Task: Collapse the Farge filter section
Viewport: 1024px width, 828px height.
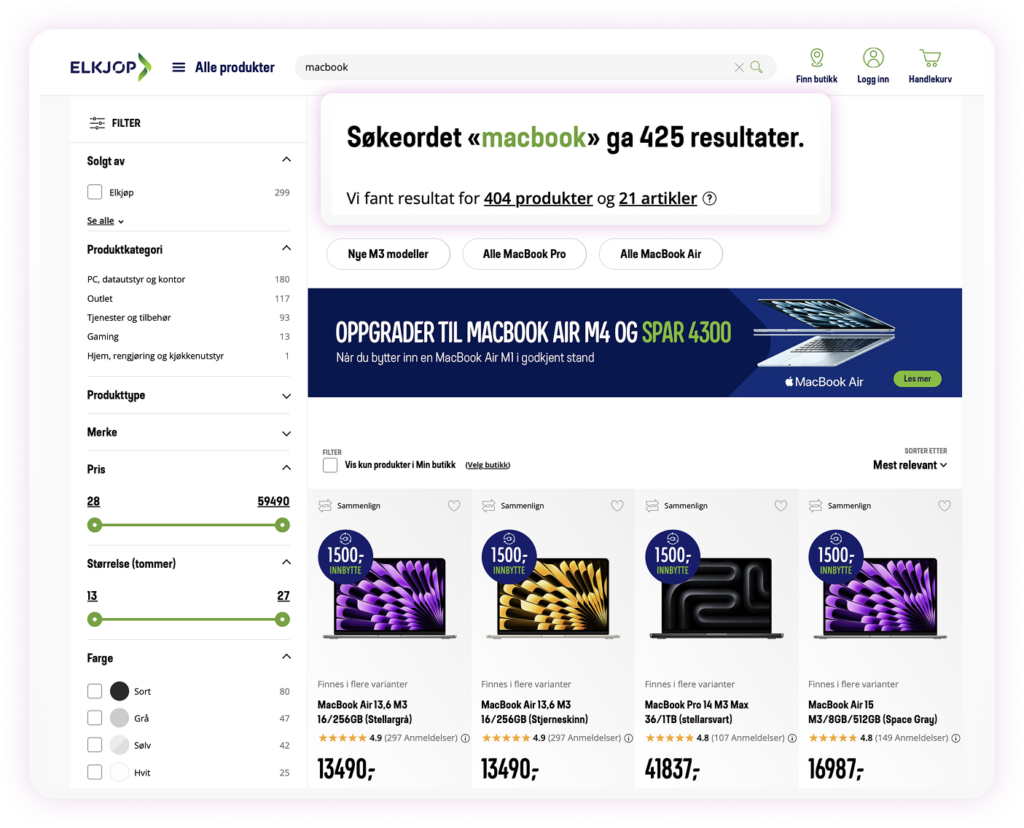Action: (286, 657)
